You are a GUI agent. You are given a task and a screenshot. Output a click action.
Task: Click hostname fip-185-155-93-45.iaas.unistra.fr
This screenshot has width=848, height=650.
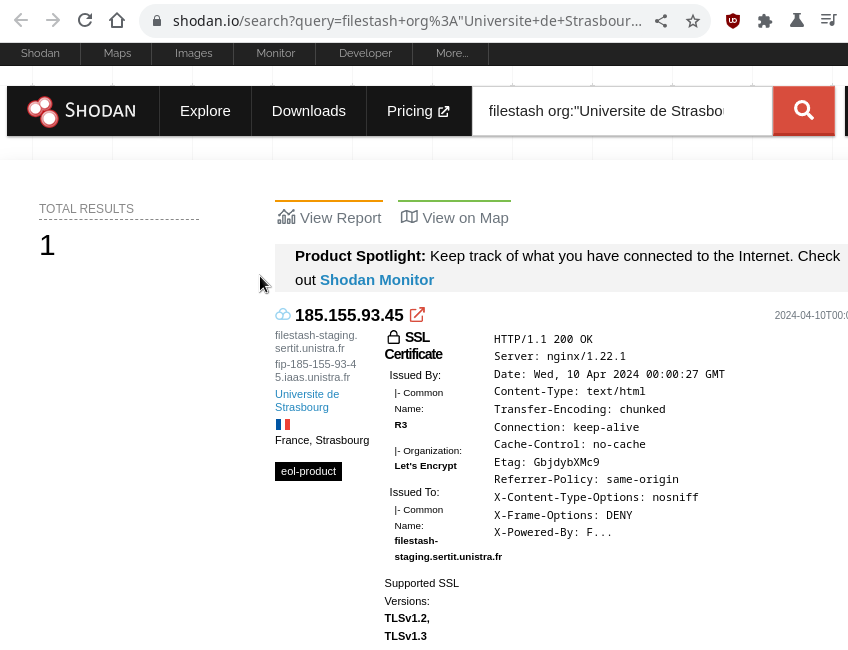[315, 370]
